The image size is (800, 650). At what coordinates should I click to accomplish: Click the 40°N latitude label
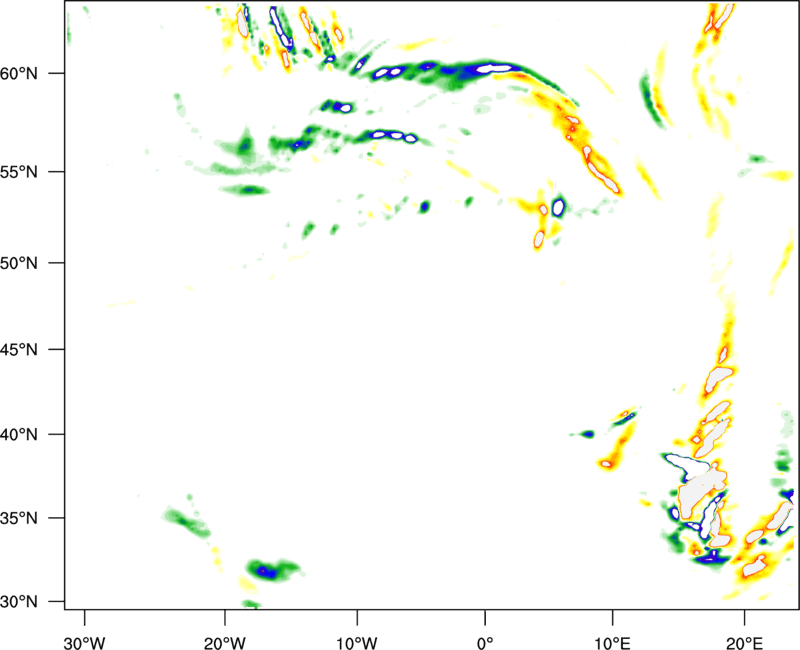[x=19, y=435]
